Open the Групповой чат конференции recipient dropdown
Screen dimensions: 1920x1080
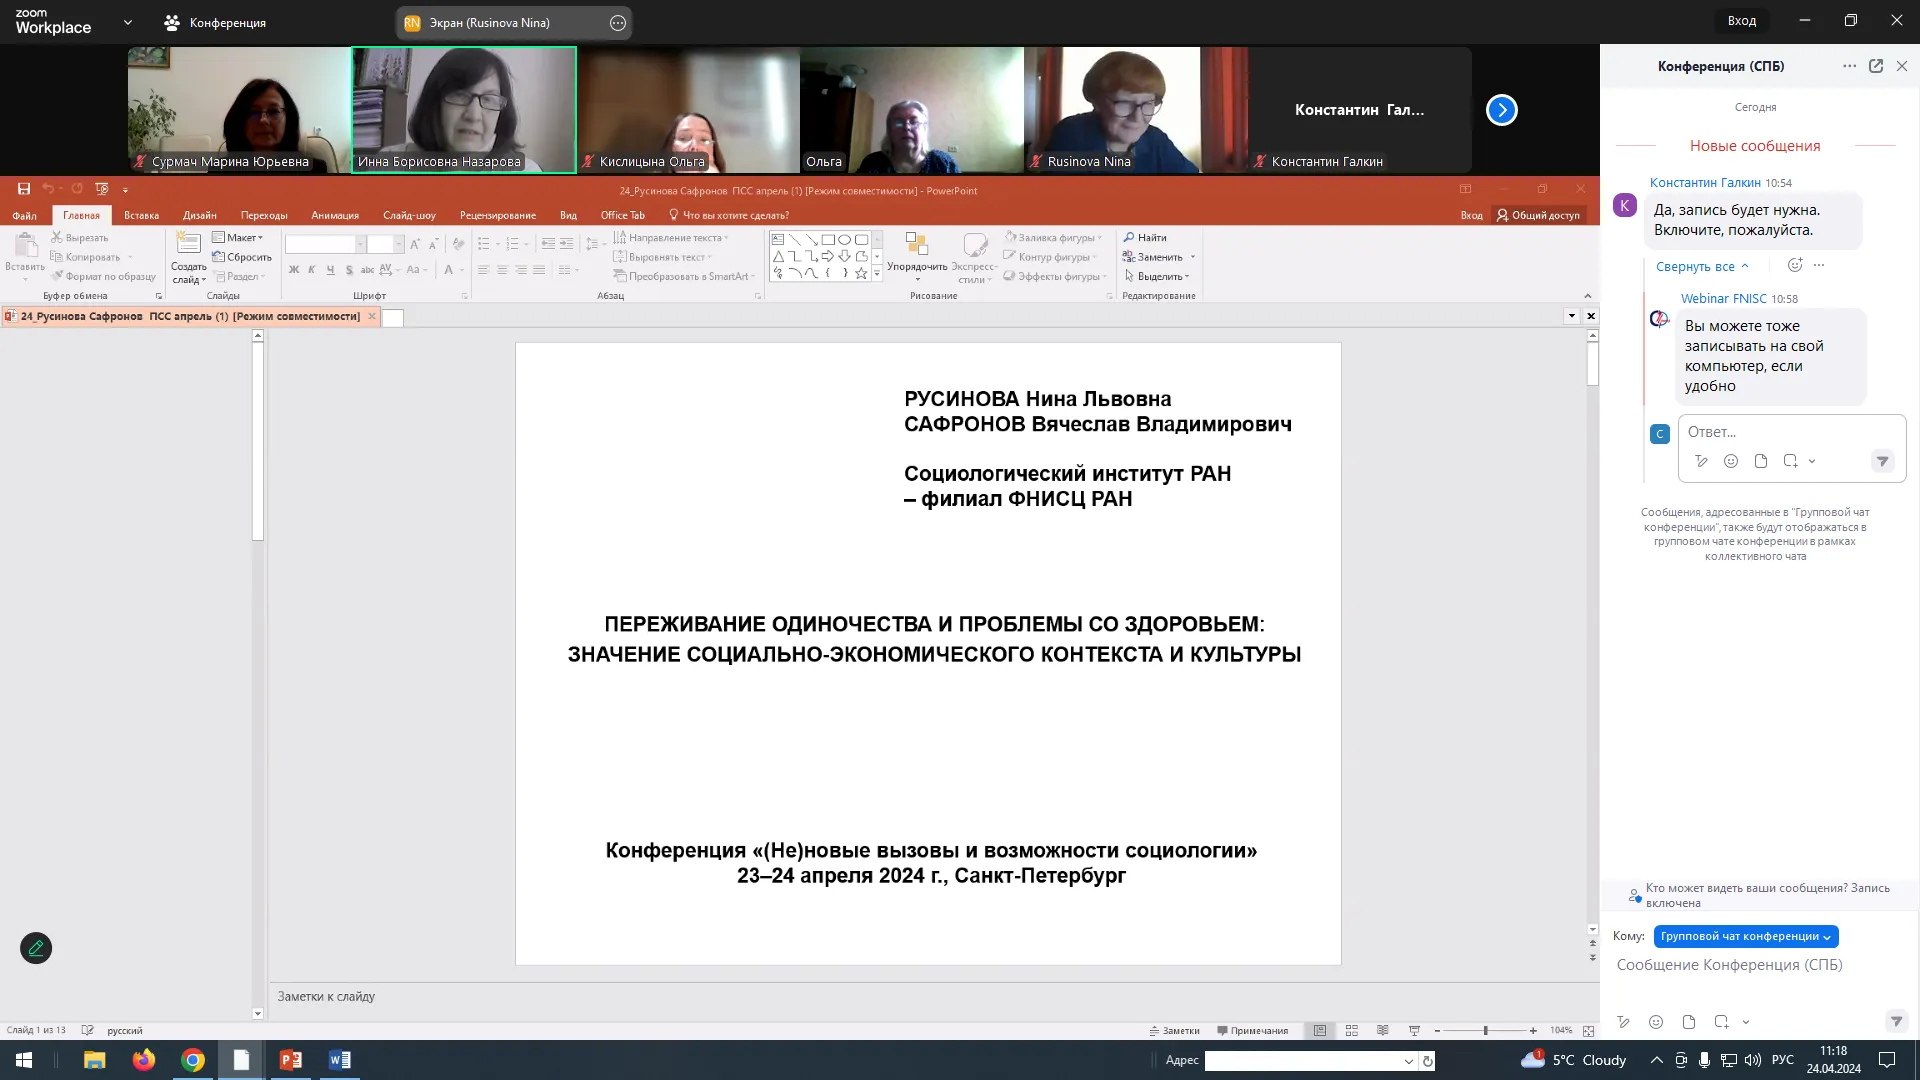[x=1746, y=937]
